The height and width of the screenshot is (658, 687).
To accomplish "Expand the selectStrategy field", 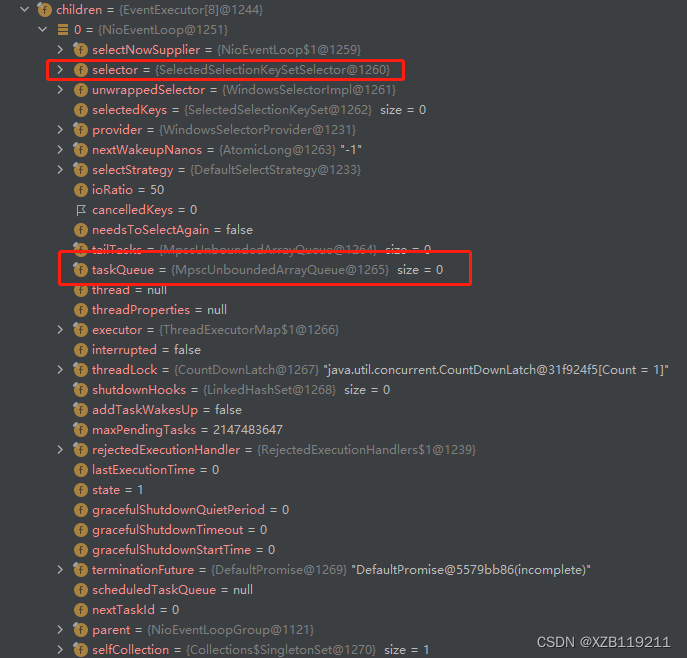I will coord(60,170).
